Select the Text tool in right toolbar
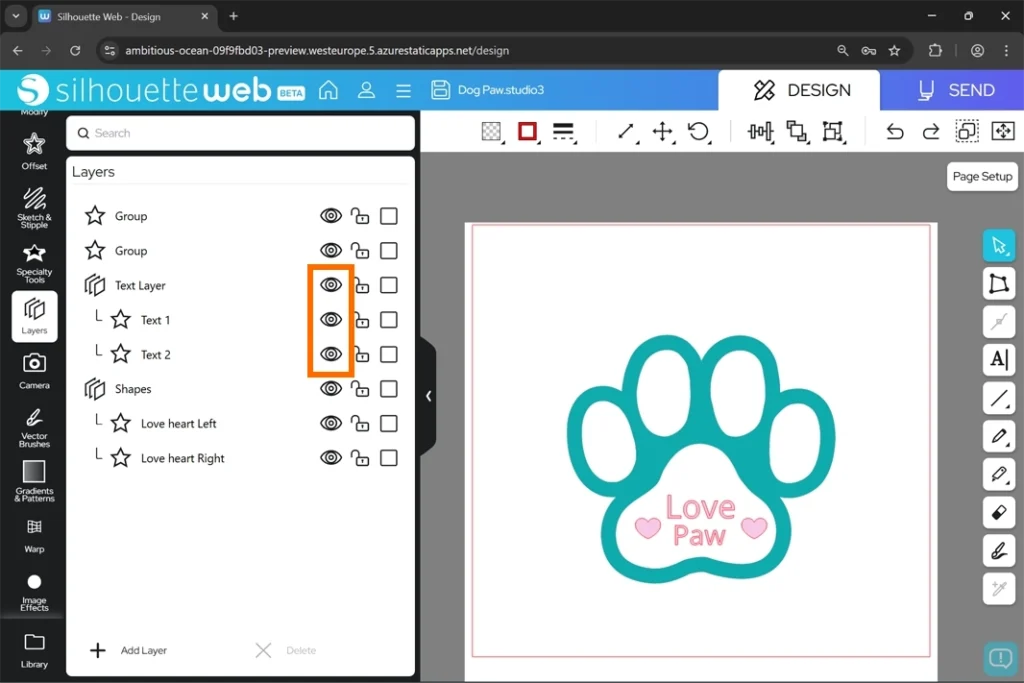The width and height of the screenshot is (1024, 683). tap(998, 359)
